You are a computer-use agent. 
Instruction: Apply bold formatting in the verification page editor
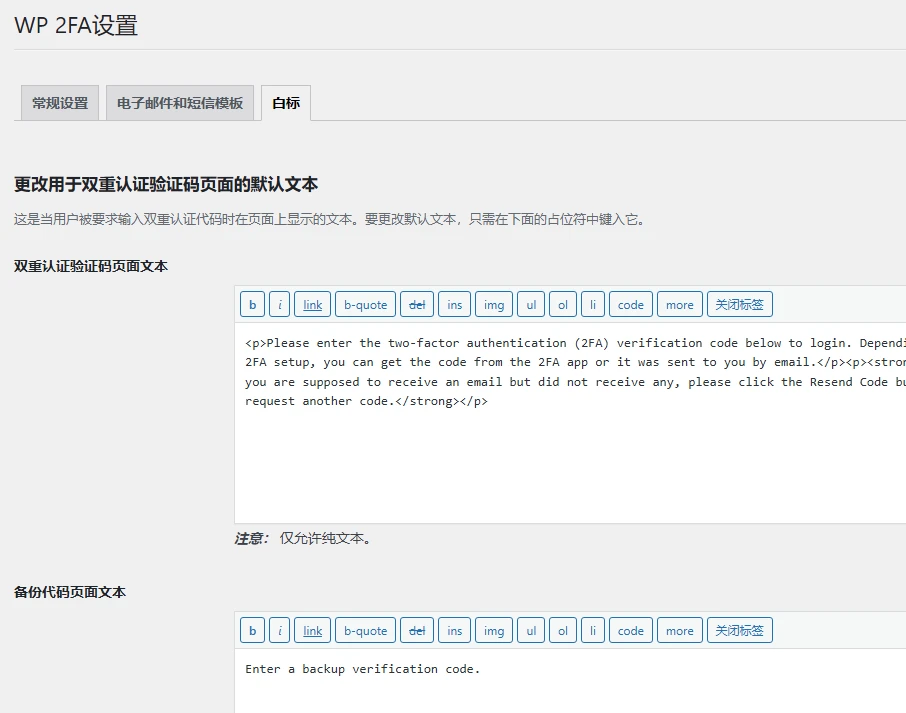tap(252, 304)
